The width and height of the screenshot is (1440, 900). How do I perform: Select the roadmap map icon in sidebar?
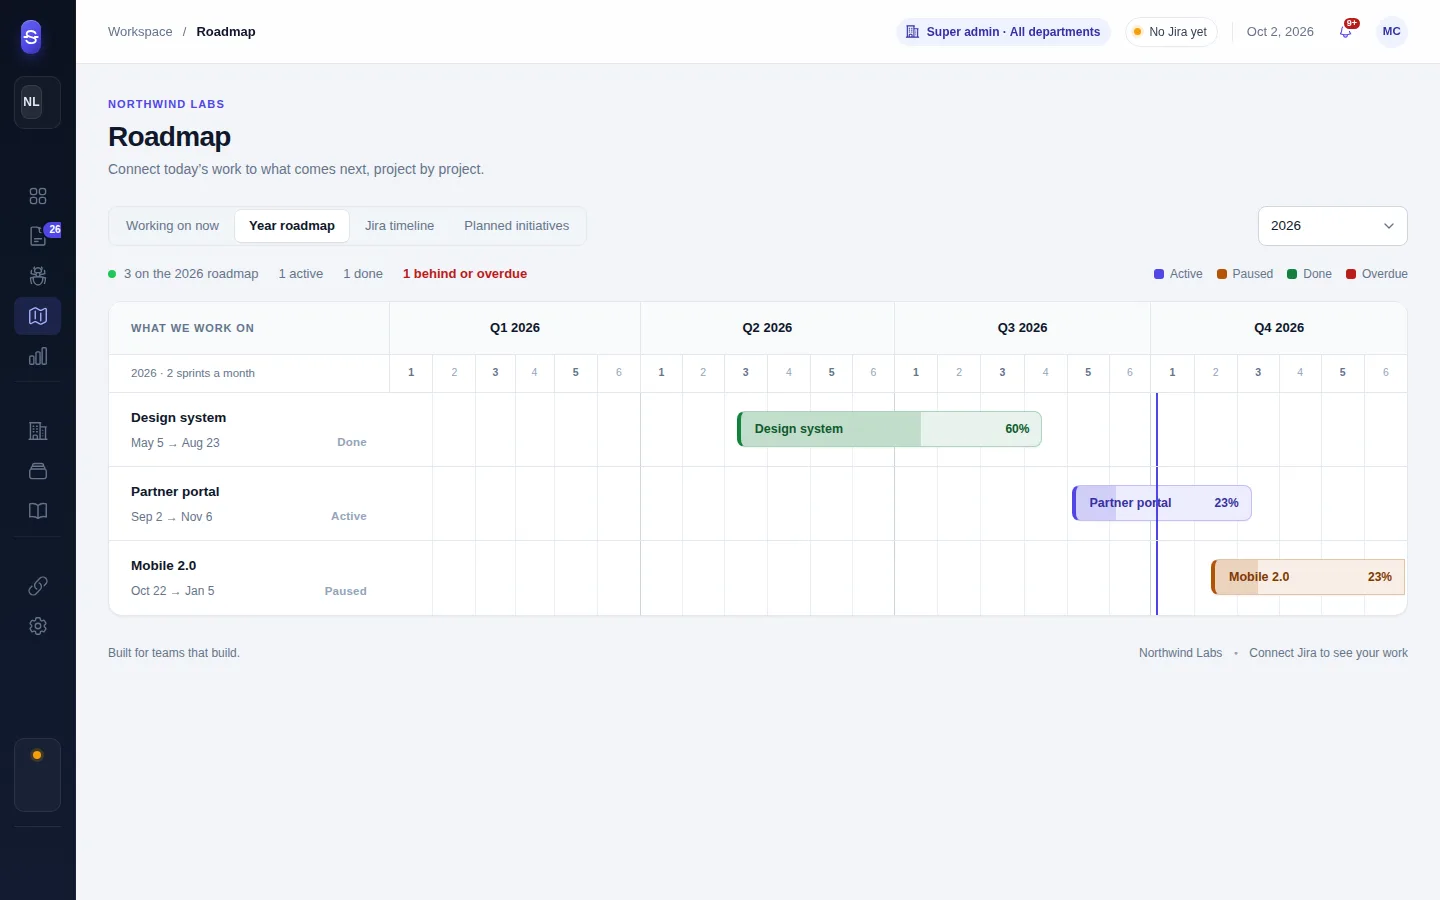38,316
